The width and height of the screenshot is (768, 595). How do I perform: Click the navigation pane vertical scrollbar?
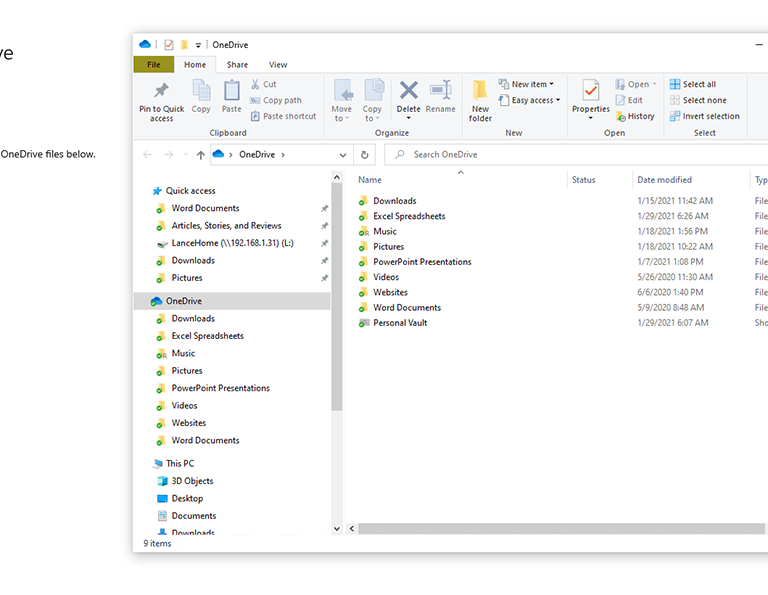pos(336,299)
